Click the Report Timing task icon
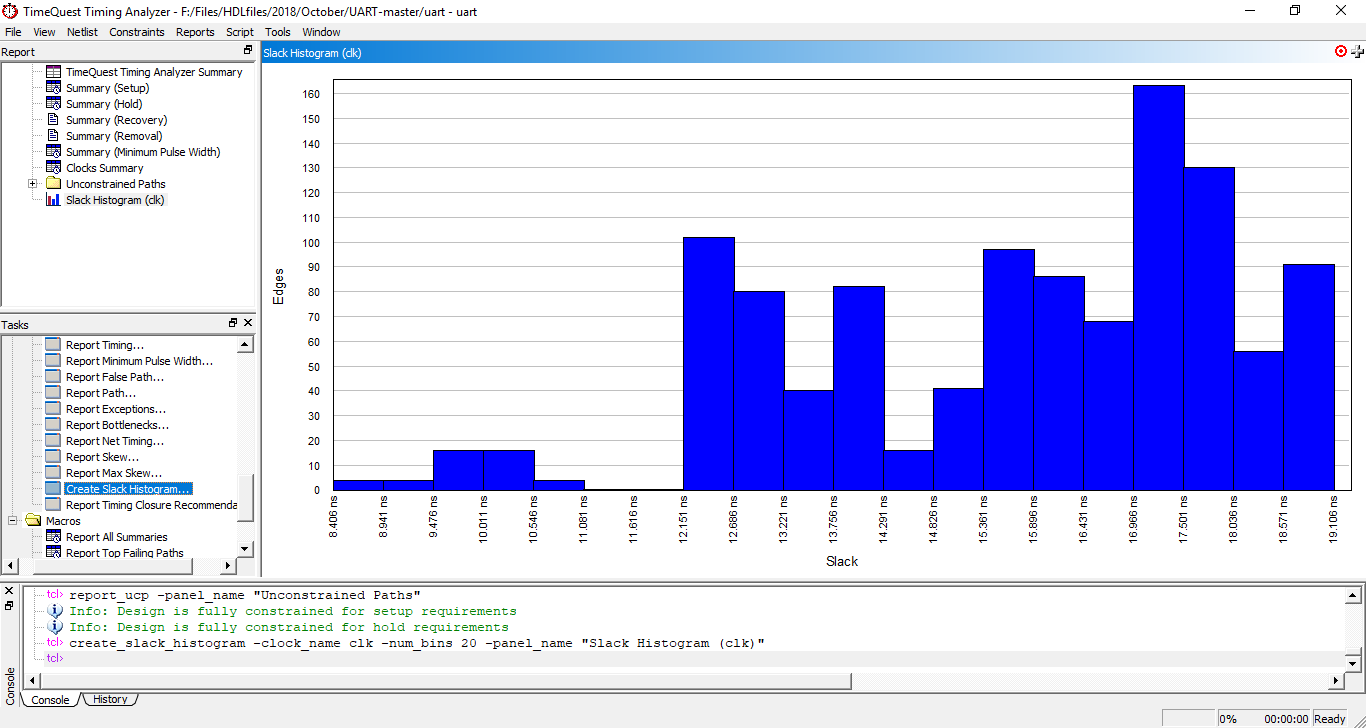This screenshot has height=728, width=1366. pos(53,345)
